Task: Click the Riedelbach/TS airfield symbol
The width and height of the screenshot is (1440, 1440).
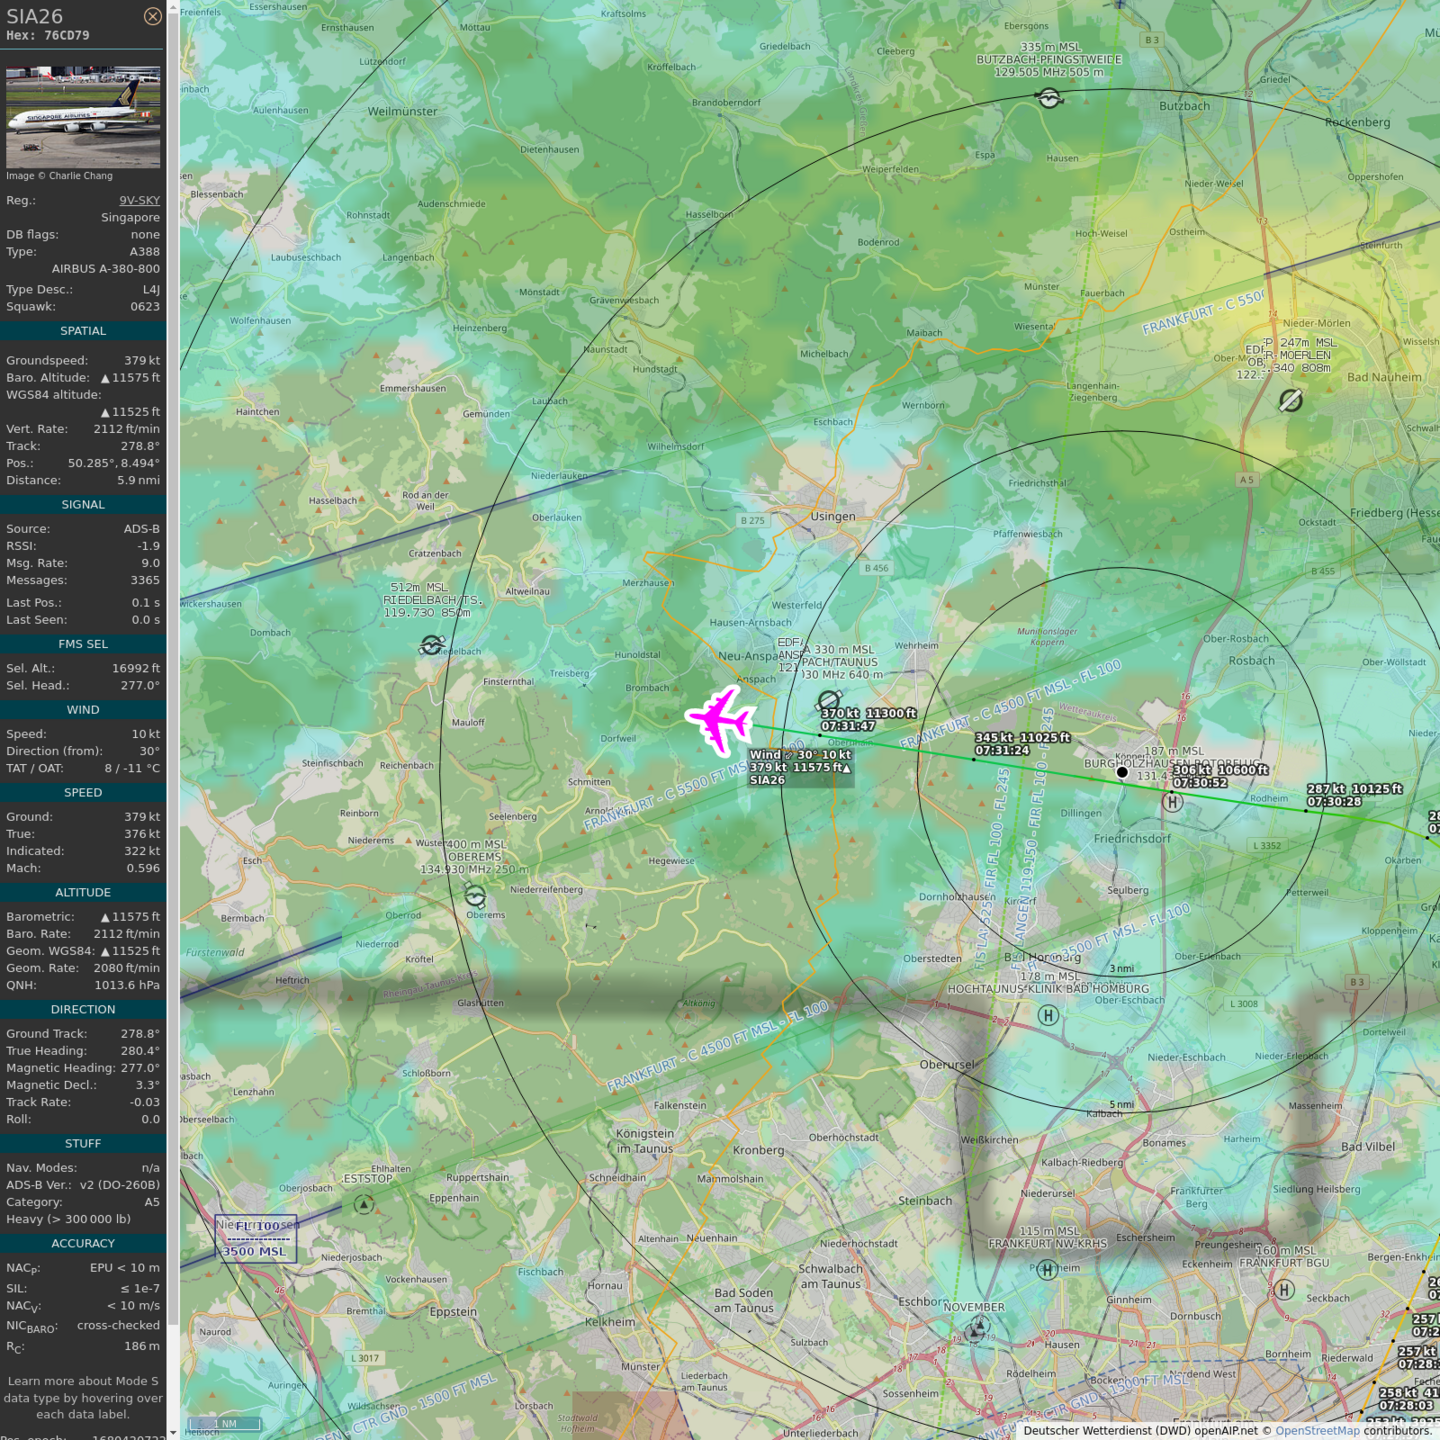Action: point(432,645)
